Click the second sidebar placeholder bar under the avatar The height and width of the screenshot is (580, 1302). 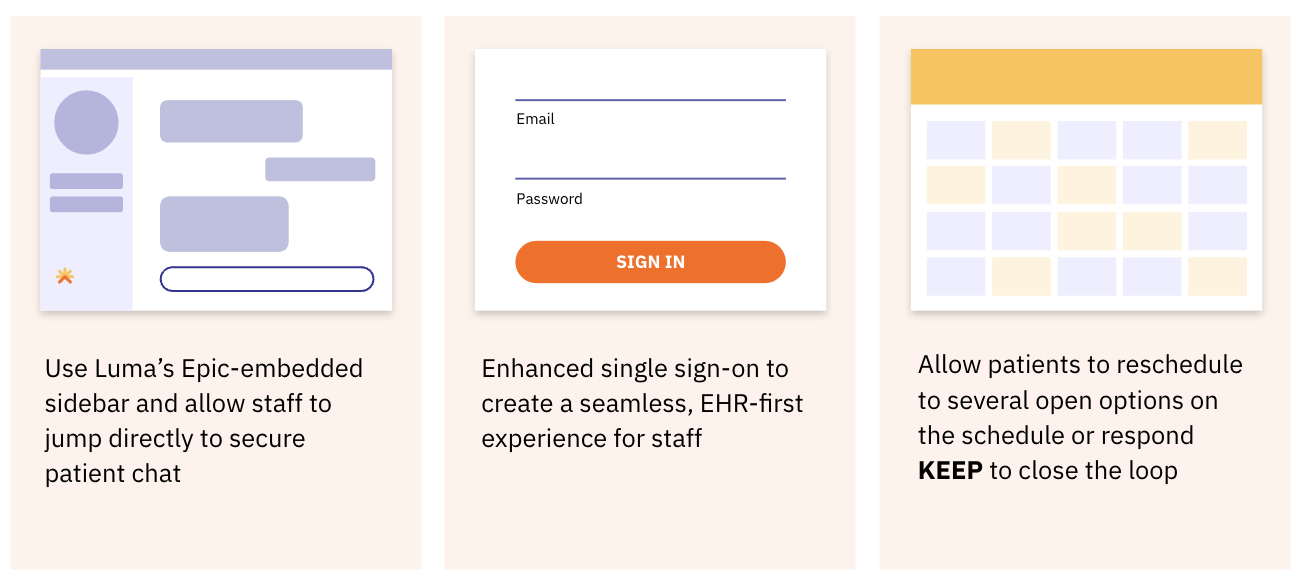pos(86,204)
